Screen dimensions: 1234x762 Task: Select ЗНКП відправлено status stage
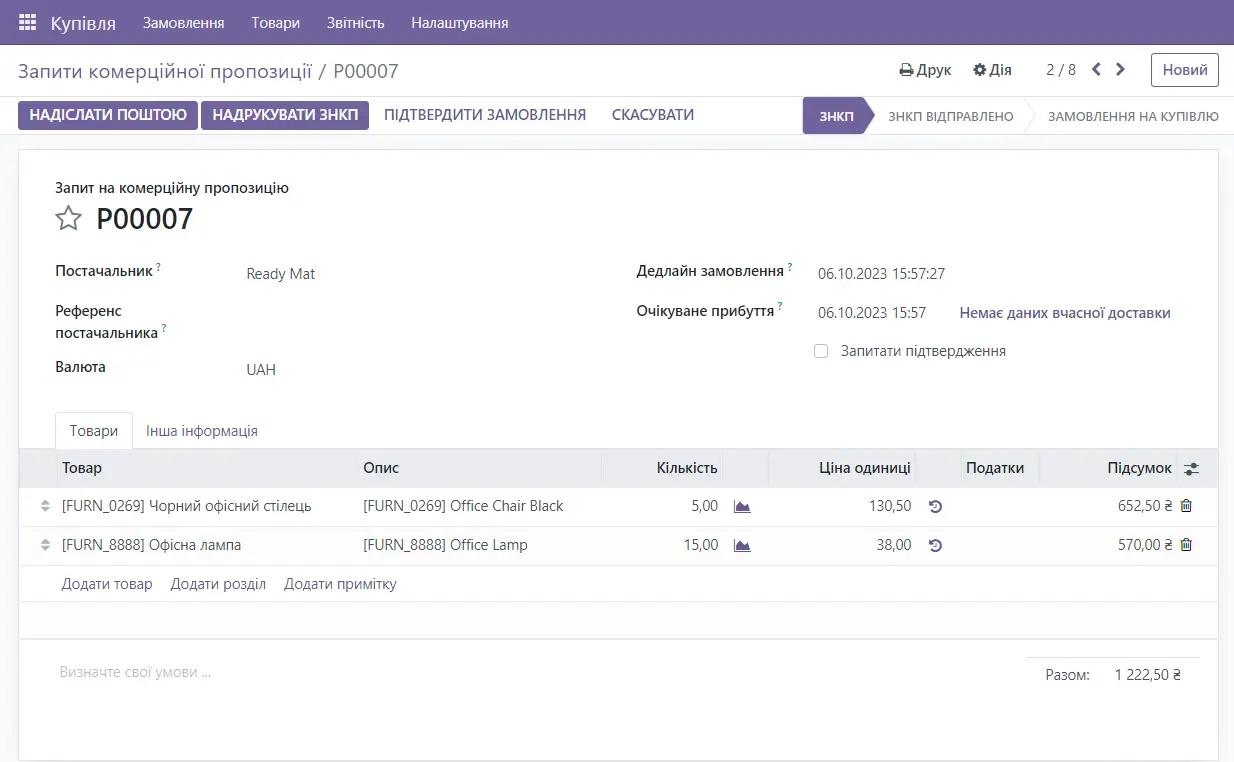click(951, 116)
